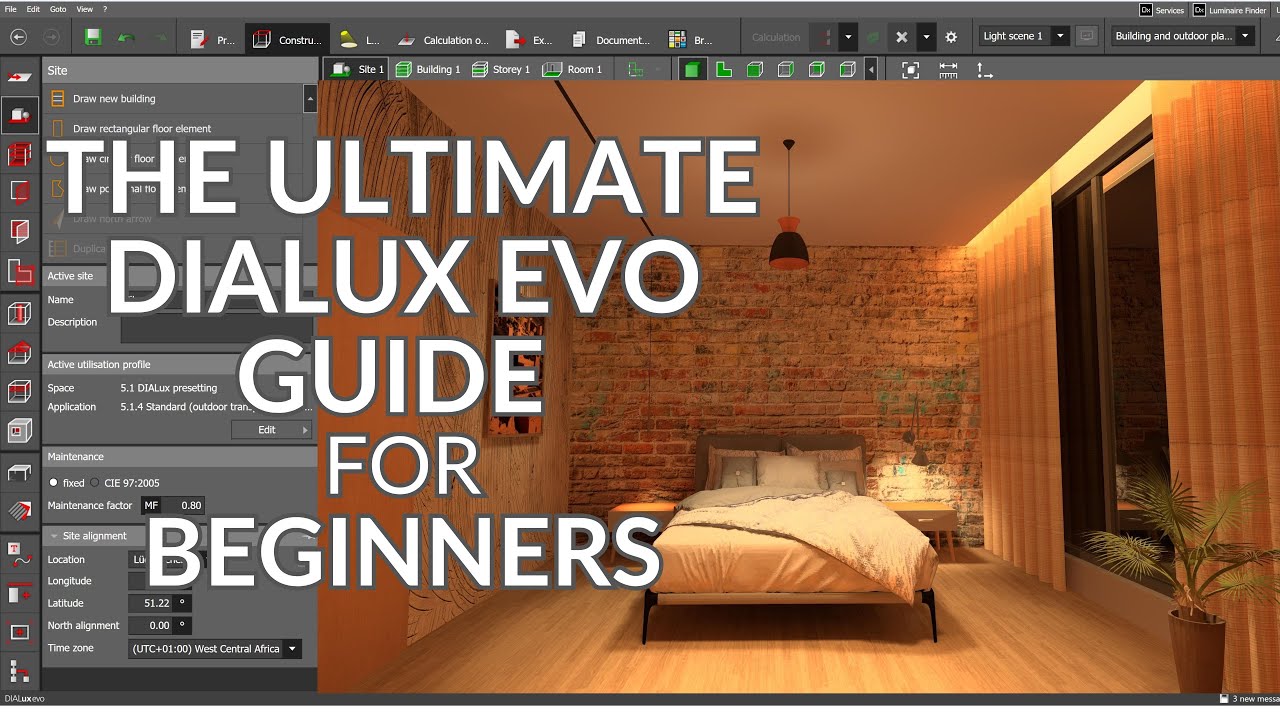This screenshot has width=1280, height=720.
Task: Open the File menu
Action: click(11, 9)
